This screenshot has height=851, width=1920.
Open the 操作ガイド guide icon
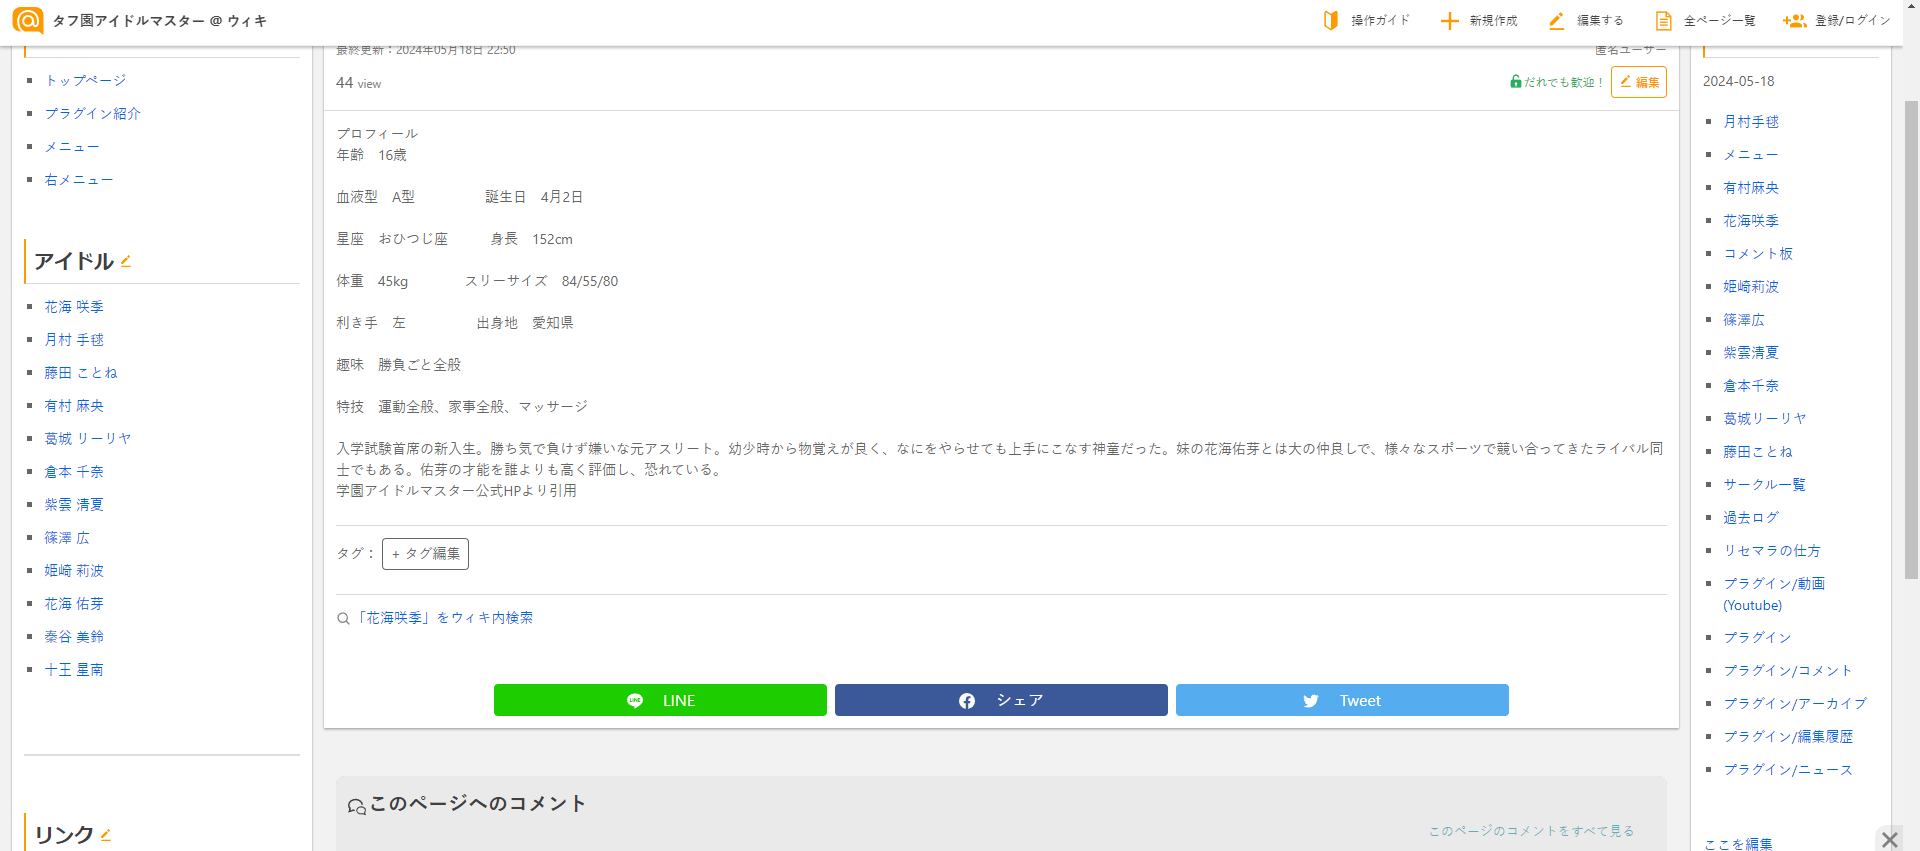1331,21
